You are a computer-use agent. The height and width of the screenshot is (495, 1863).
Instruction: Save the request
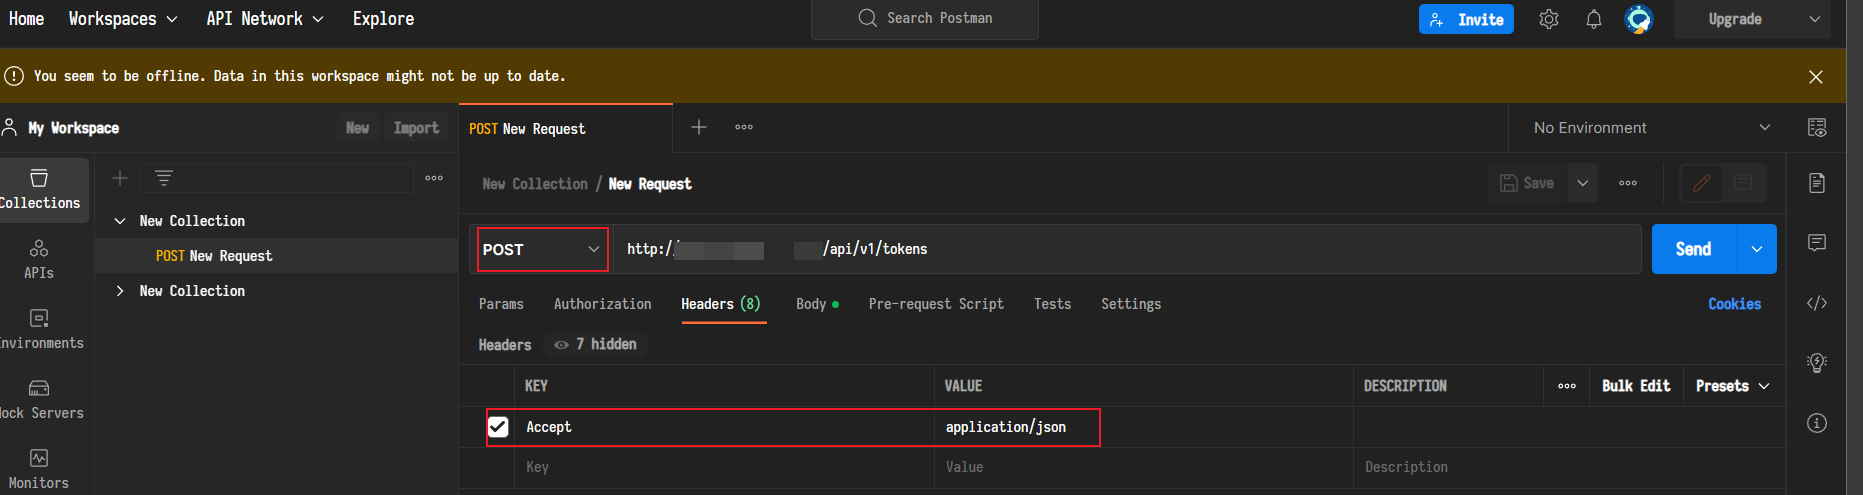coord(1528,183)
